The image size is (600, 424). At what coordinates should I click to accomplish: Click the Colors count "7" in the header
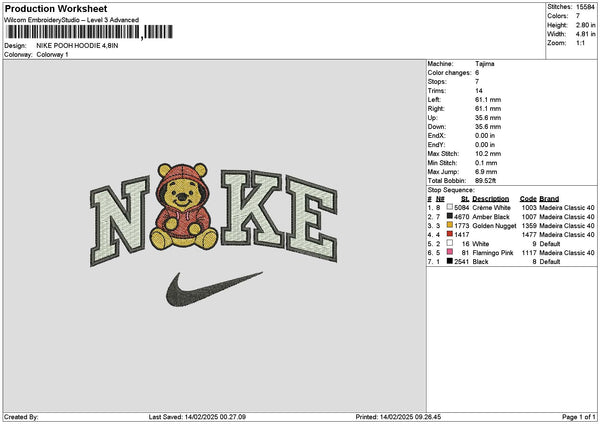coord(578,16)
